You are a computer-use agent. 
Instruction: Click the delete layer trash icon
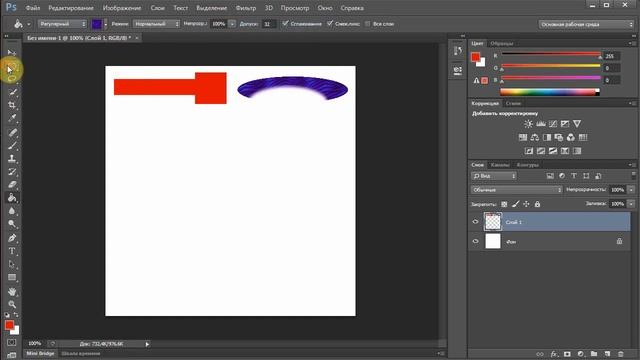(621, 354)
